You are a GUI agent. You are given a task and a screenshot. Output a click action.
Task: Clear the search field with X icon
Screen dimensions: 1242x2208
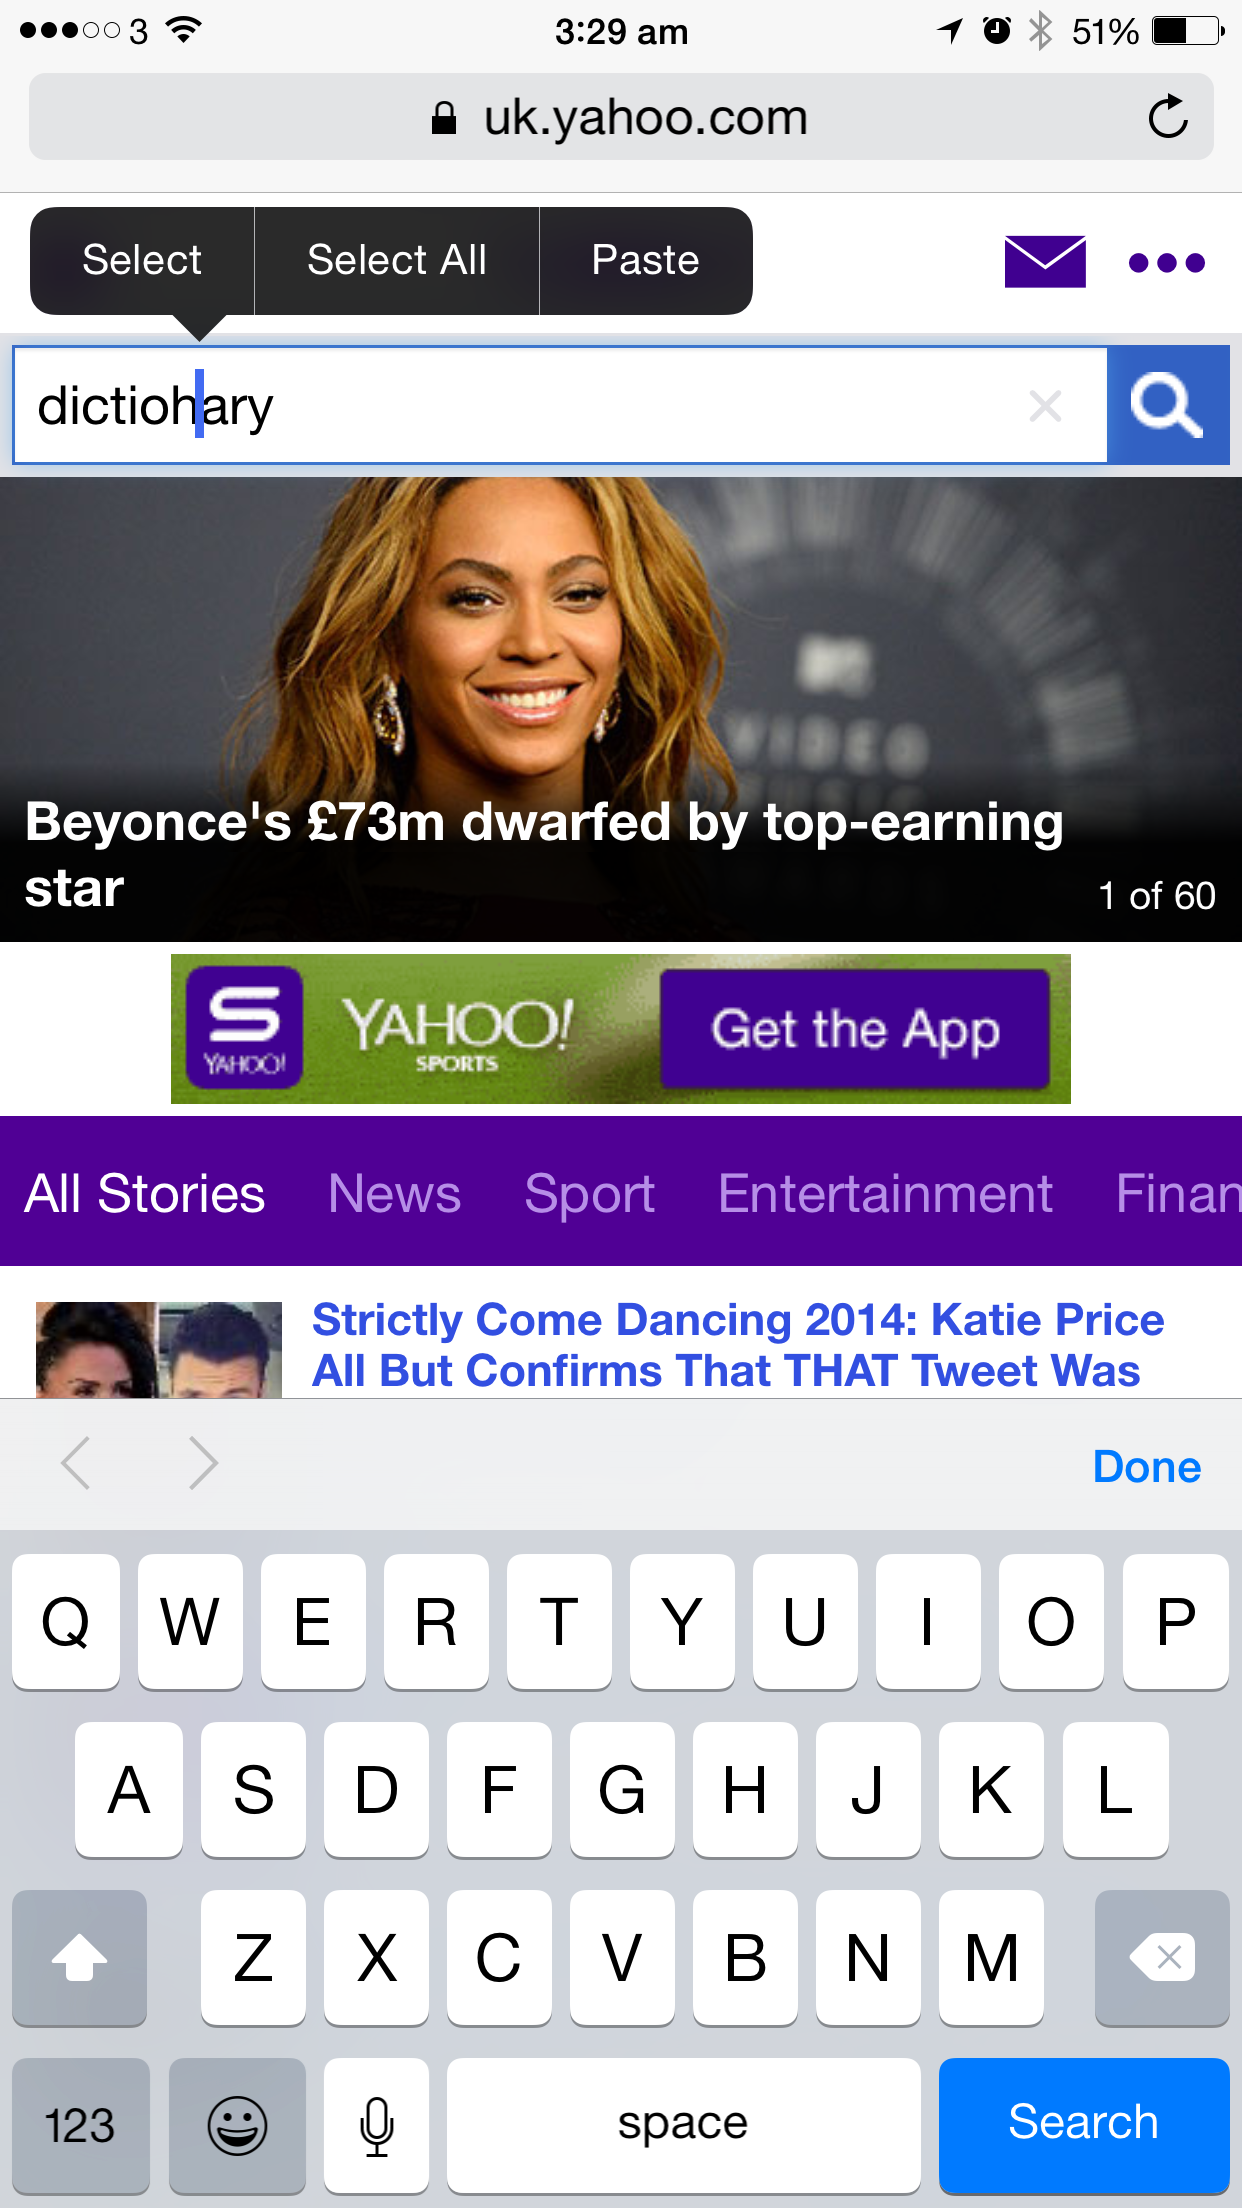pos(1046,406)
